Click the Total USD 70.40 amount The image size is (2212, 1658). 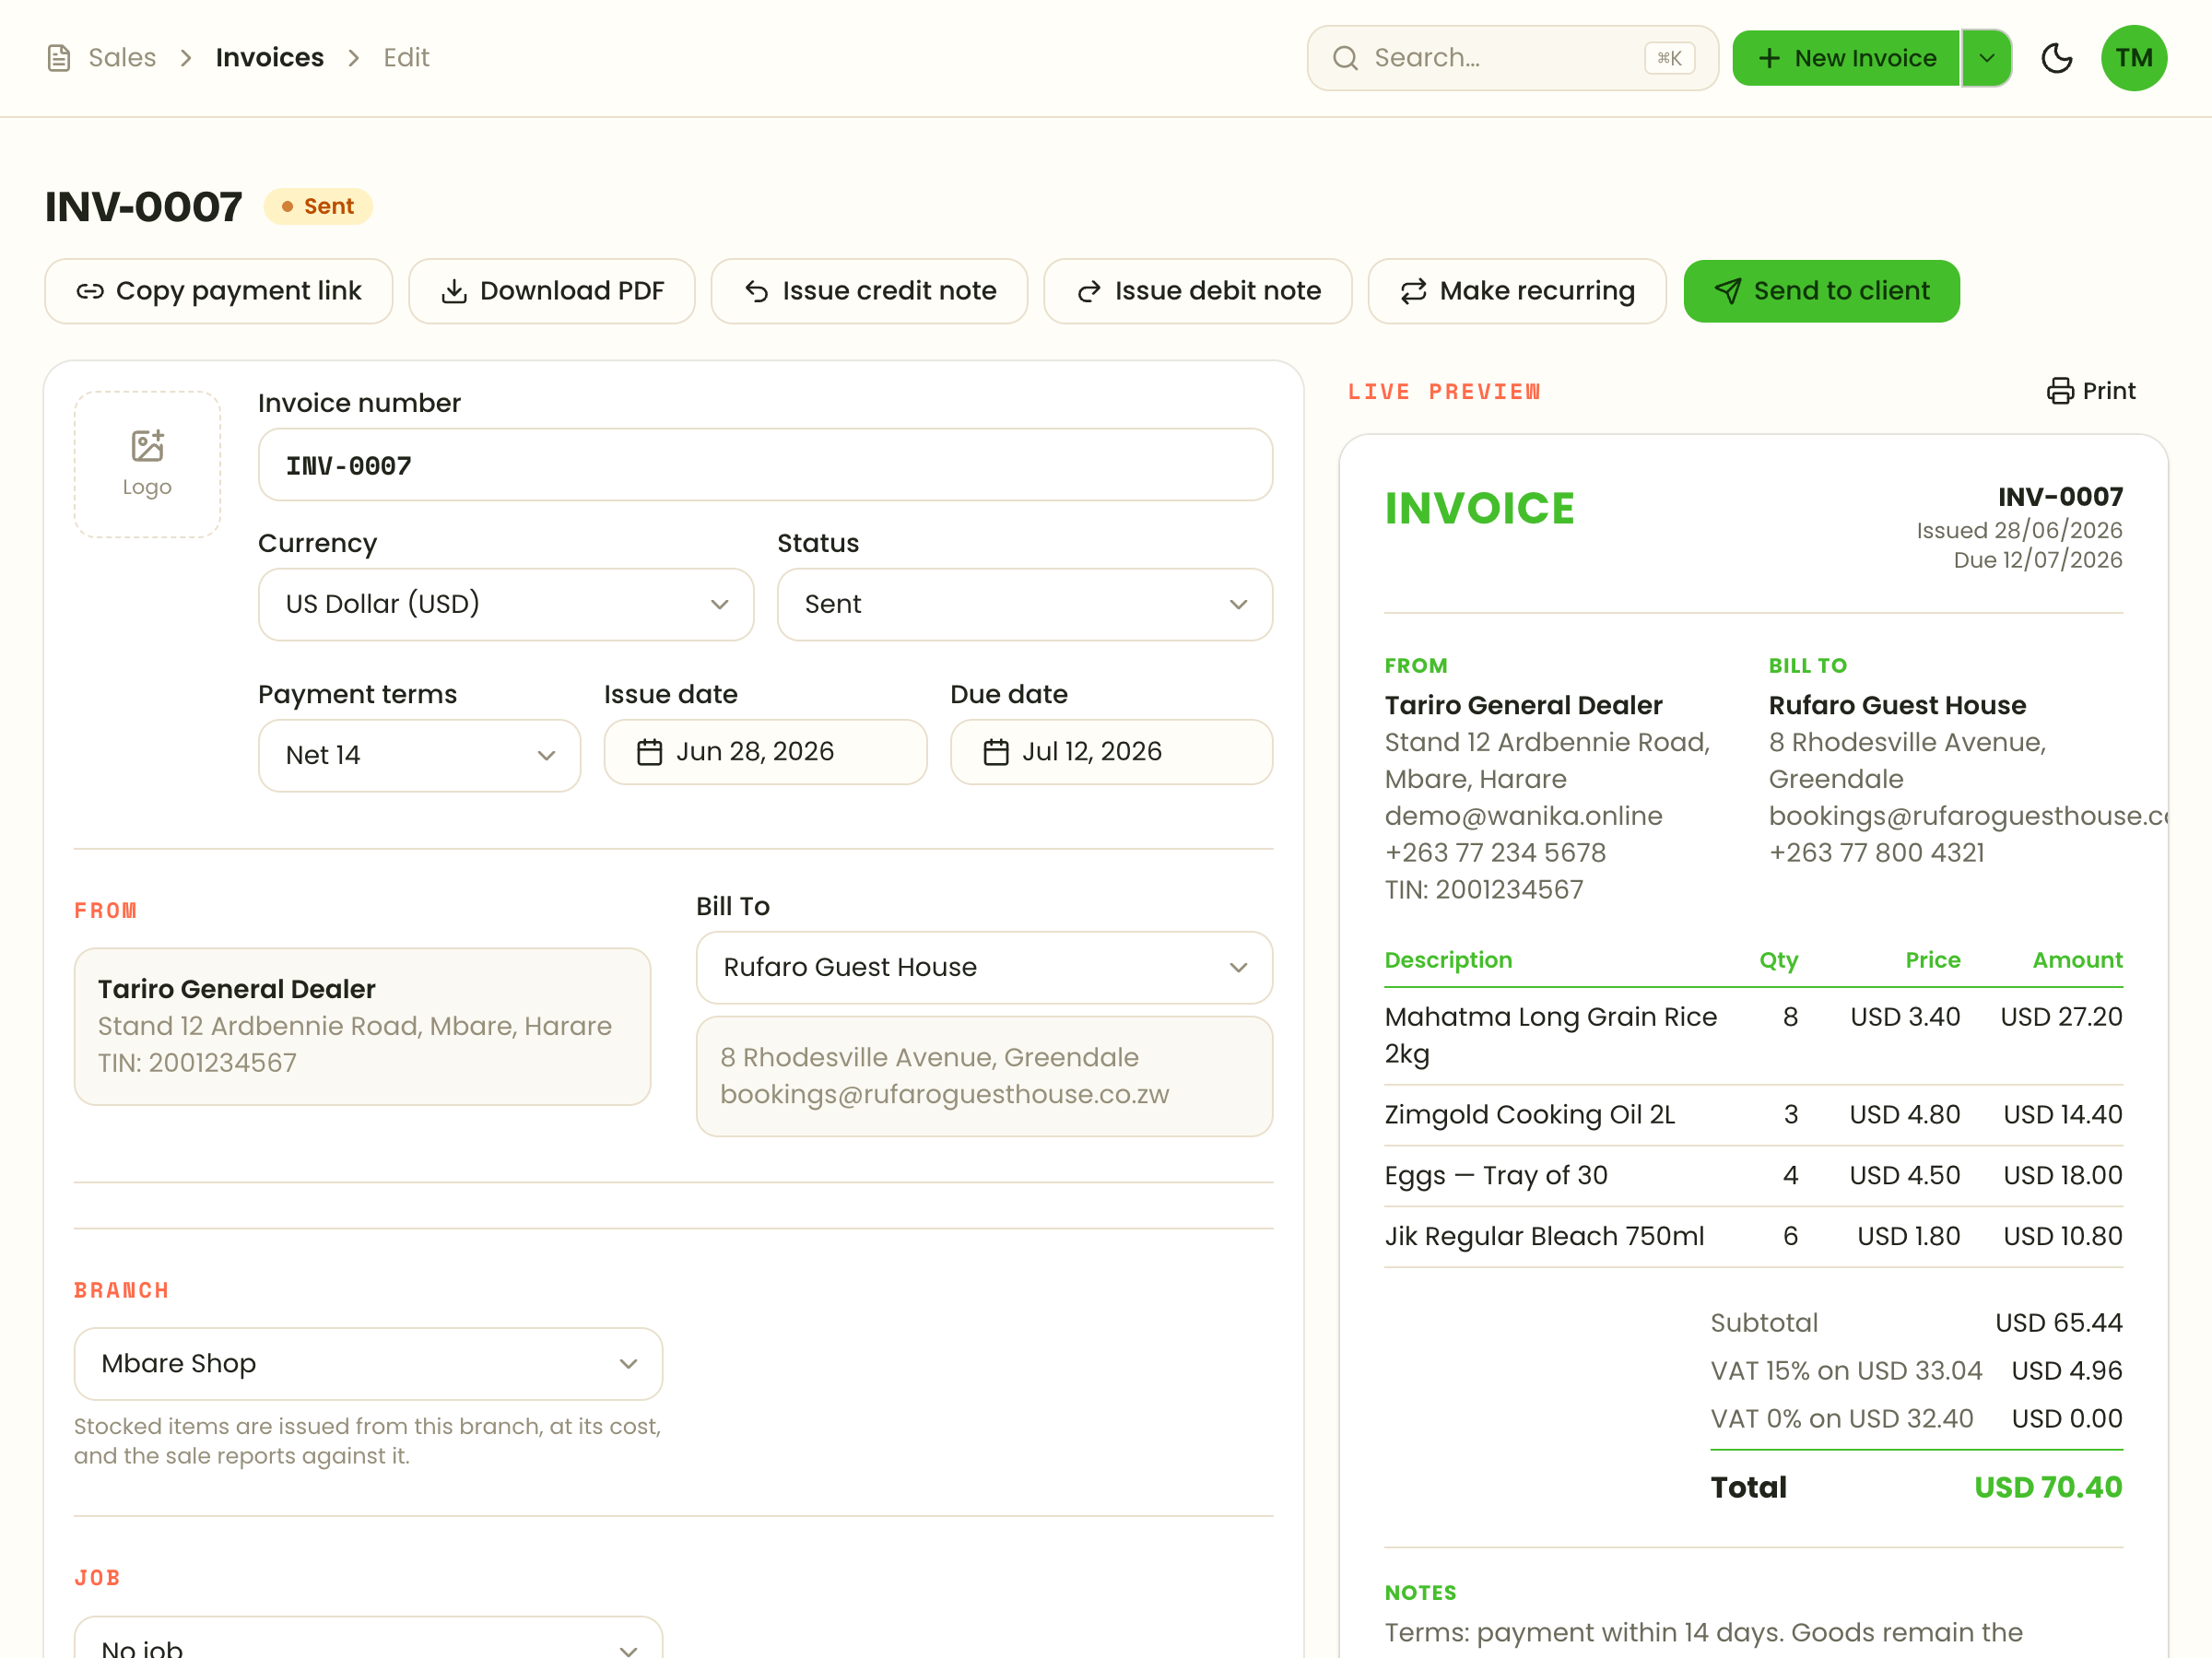(x=2047, y=1487)
